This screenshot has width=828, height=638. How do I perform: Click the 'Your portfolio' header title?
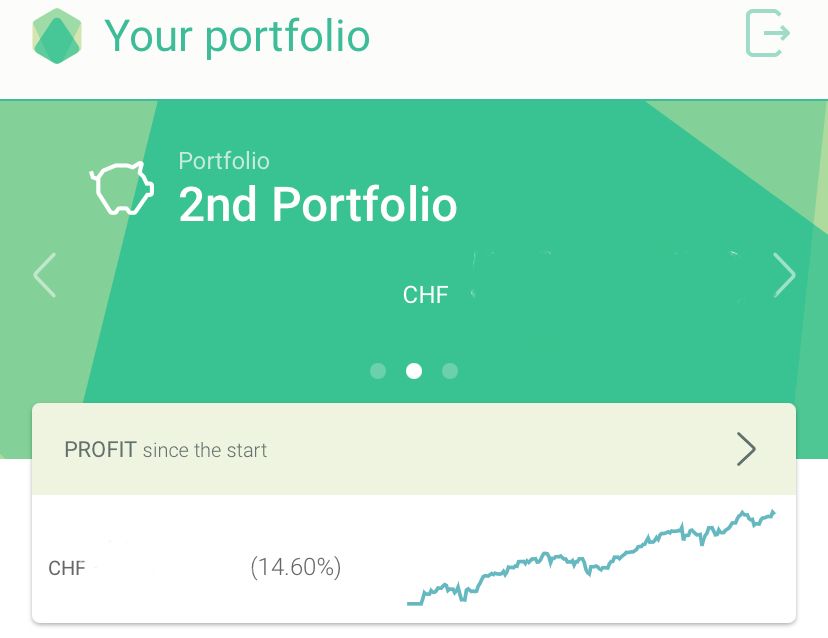pos(237,36)
